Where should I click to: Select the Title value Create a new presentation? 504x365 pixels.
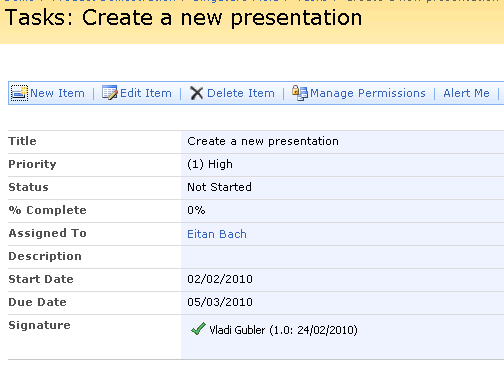[263, 141]
